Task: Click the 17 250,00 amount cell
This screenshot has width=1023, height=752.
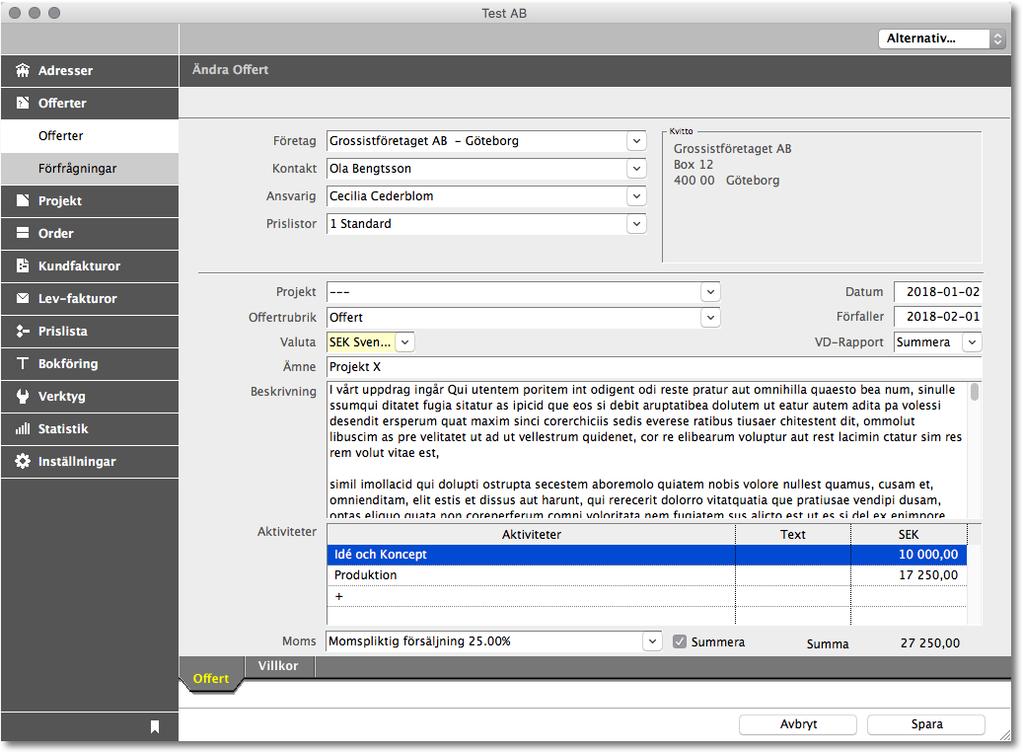Action: coord(909,575)
